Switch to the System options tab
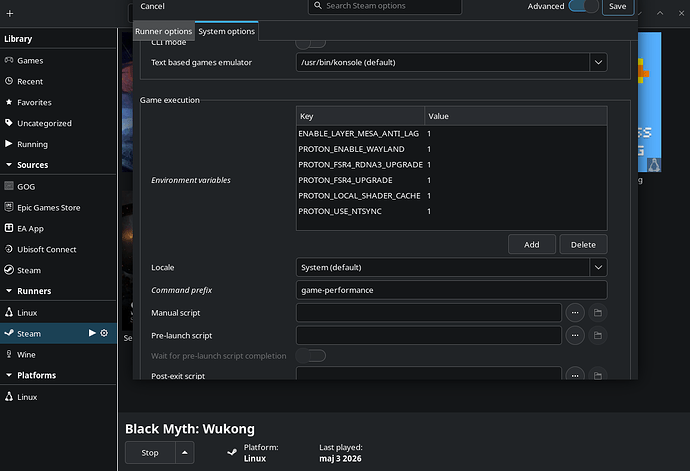Viewport: 690px width, 471px height. 227,31
